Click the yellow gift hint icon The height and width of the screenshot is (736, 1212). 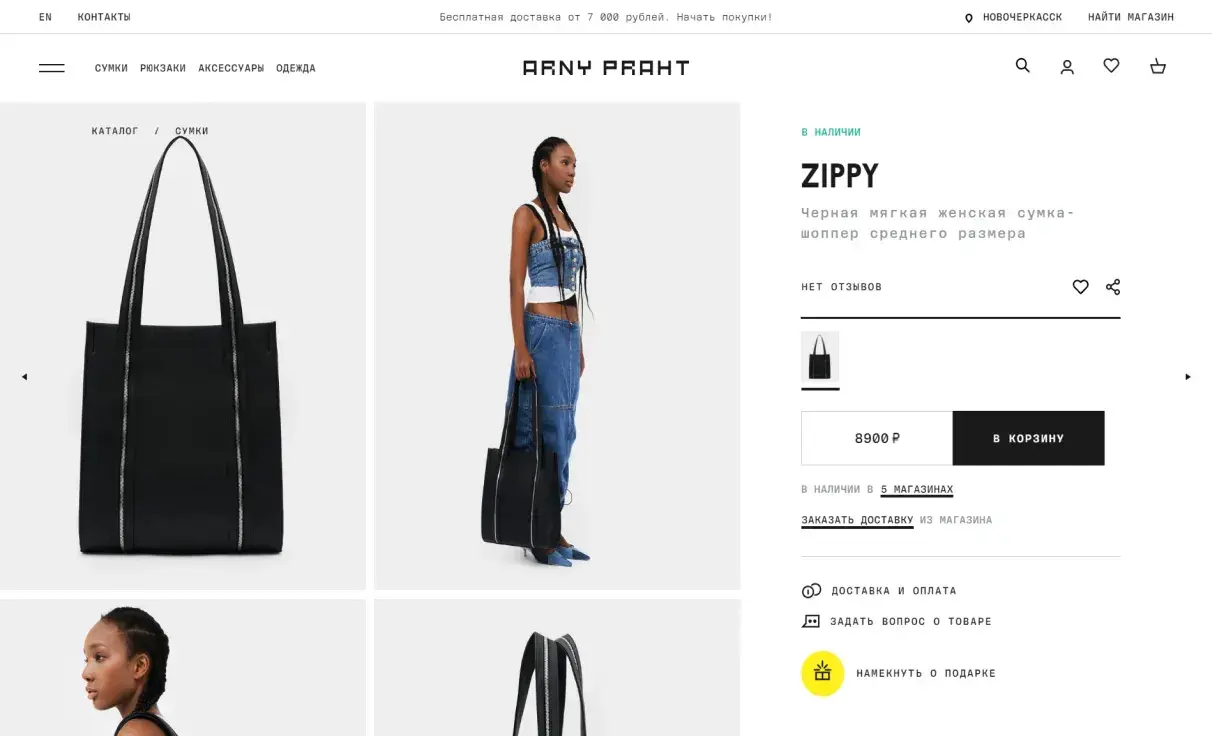[822, 673]
